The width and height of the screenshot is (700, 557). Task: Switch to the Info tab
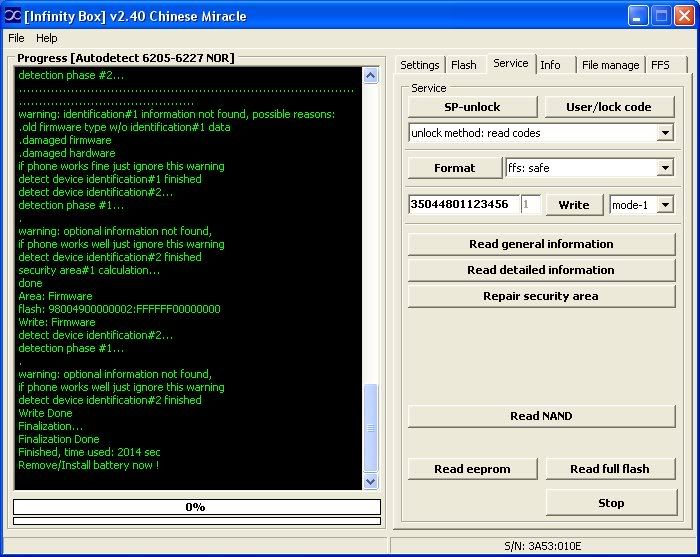coord(550,65)
